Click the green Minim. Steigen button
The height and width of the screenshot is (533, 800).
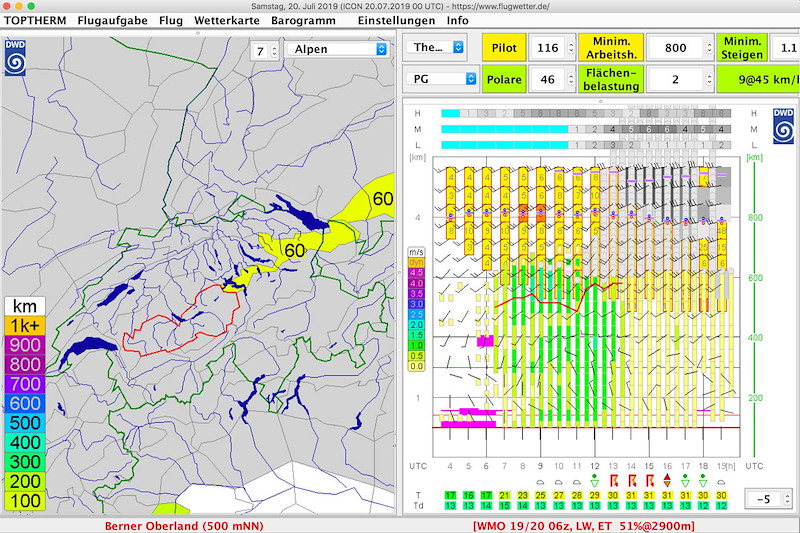coord(742,48)
